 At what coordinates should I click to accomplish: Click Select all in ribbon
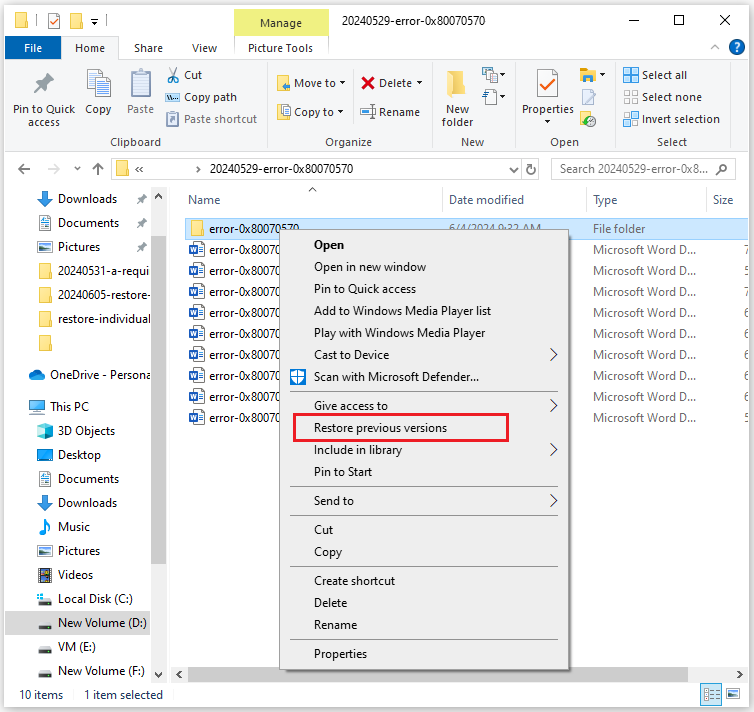(655, 75)
